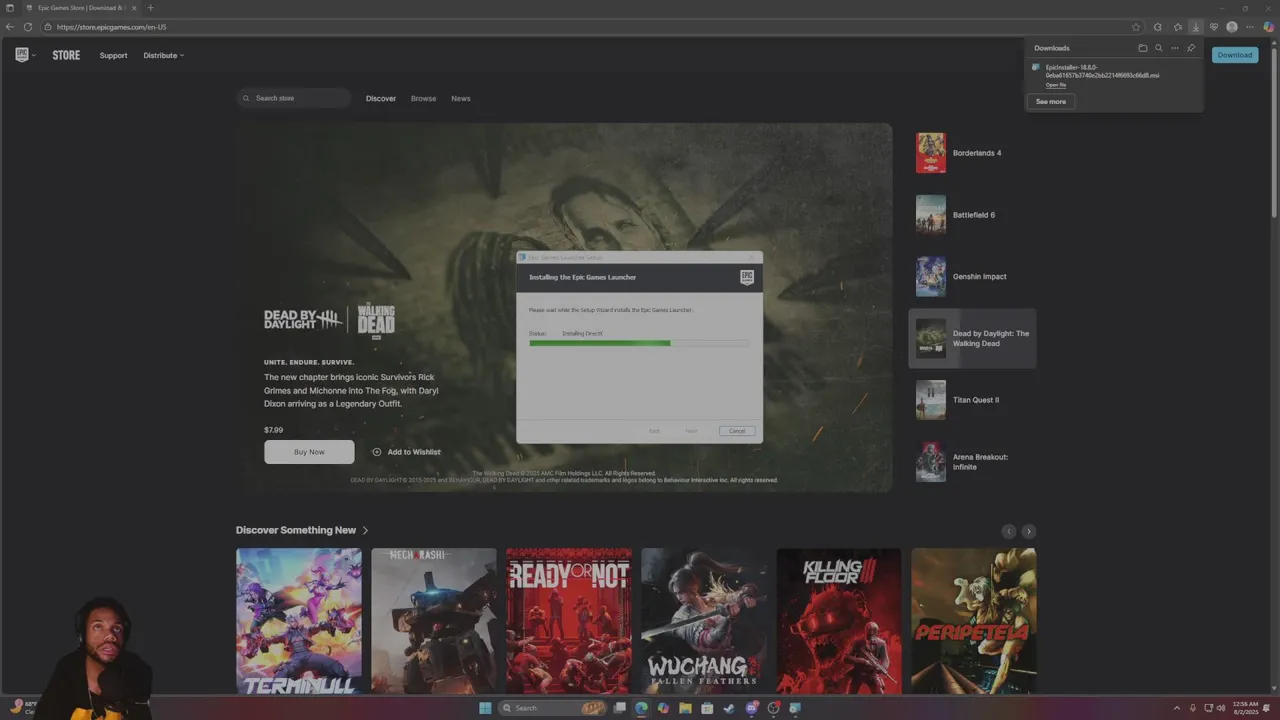Open the browser profile avatar
Image resolution: width=1280 pixels, height=720 pixels.
pos(1232,27)
